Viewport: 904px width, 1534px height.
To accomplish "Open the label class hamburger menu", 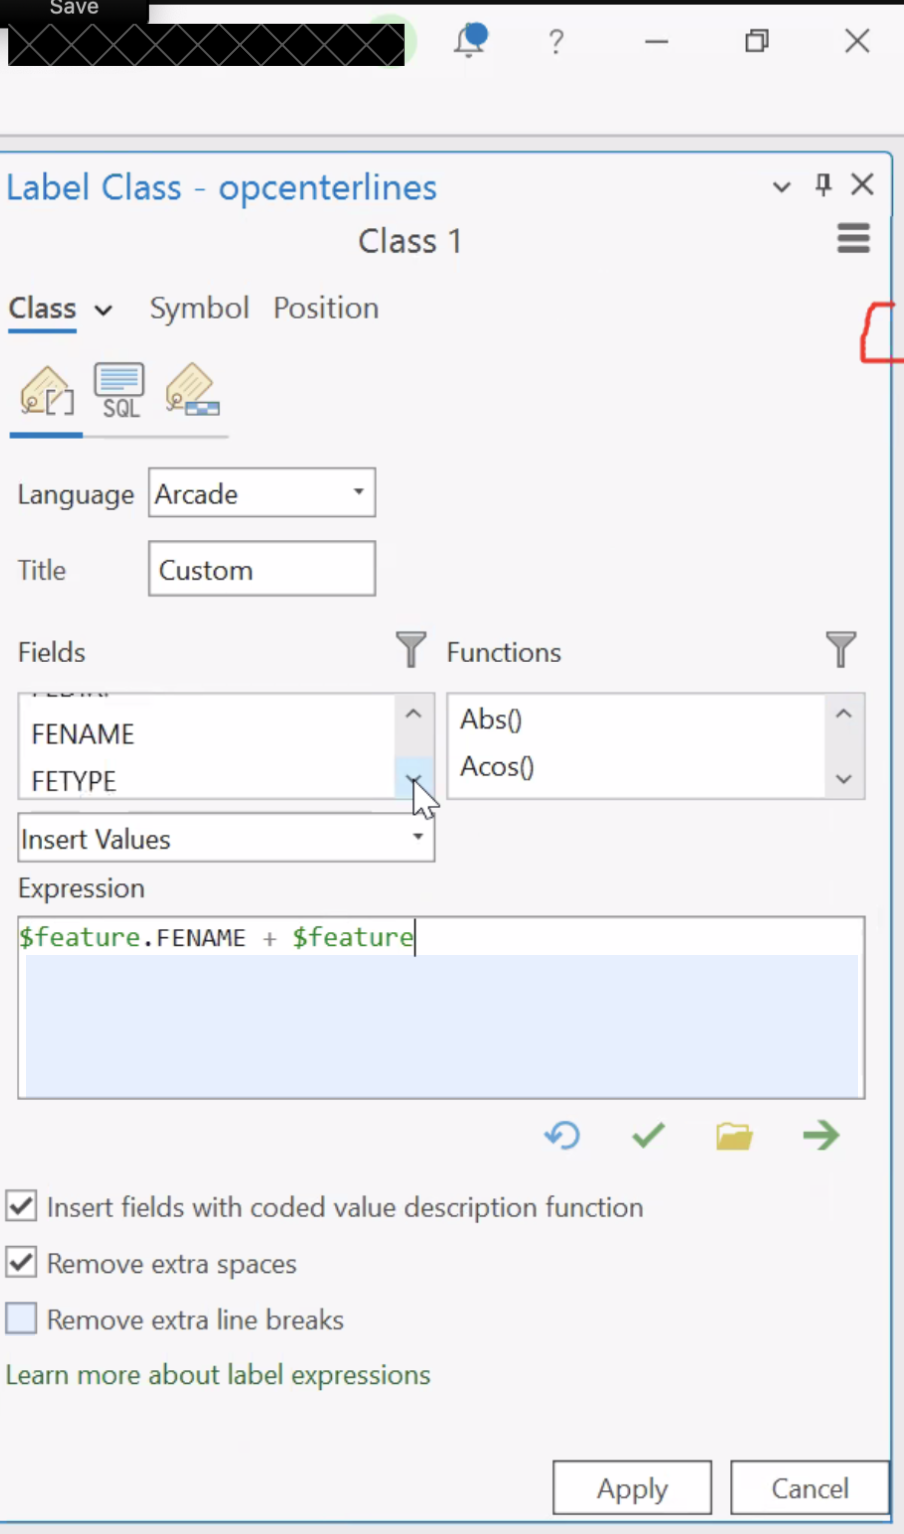I will 853,239.
